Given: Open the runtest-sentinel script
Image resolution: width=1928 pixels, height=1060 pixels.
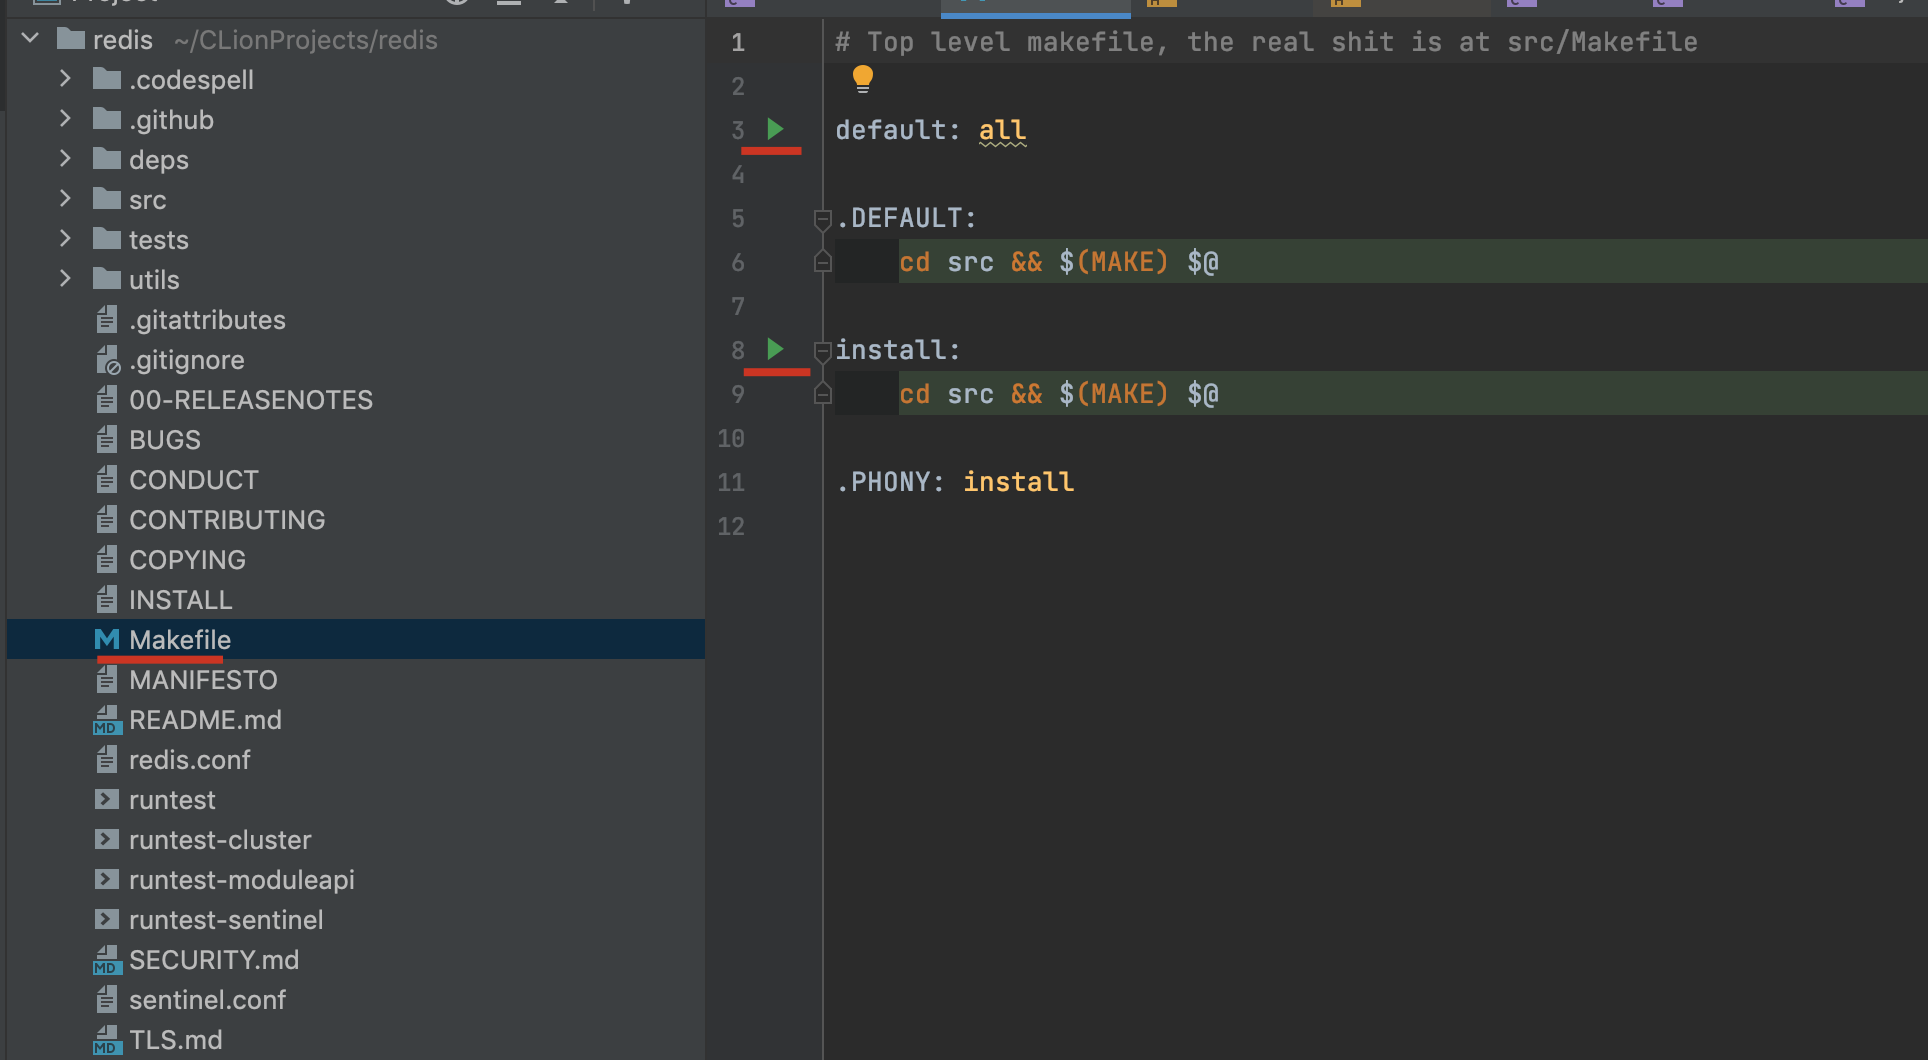Looking at the screenshot, I should tap(226, 920).
